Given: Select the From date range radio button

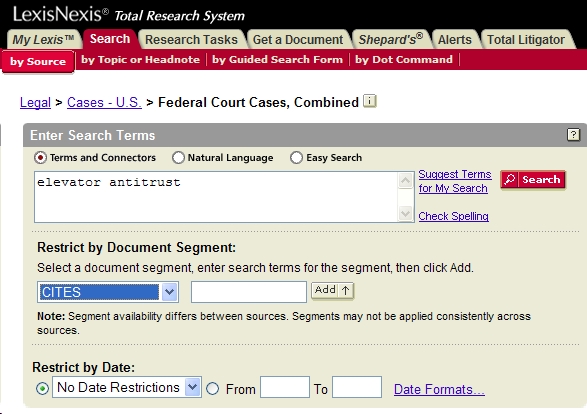Looking at the screenshot, I should pyautogui.click(x=213, y=389).
